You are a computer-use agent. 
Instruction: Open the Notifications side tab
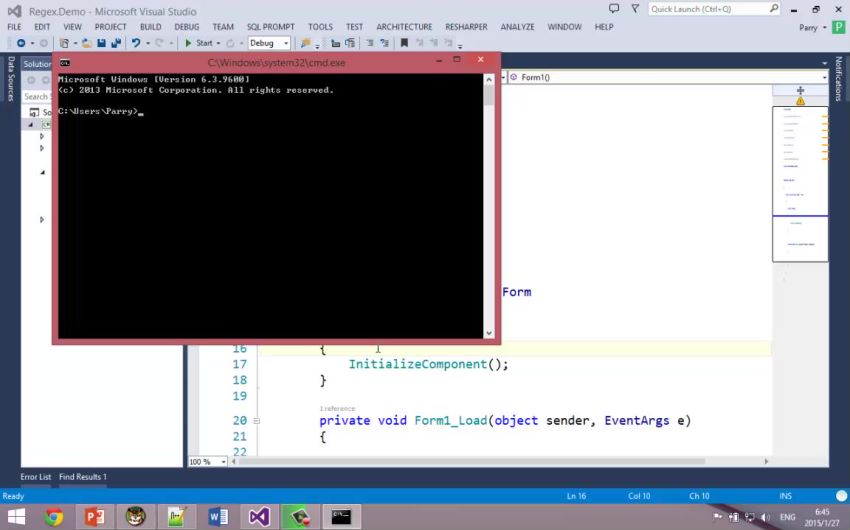tap(838, 79)
